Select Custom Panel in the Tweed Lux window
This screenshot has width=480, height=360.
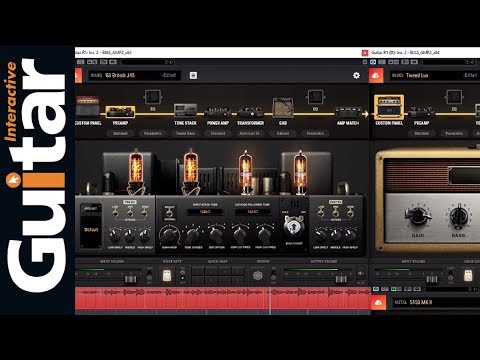pos(389,107)
